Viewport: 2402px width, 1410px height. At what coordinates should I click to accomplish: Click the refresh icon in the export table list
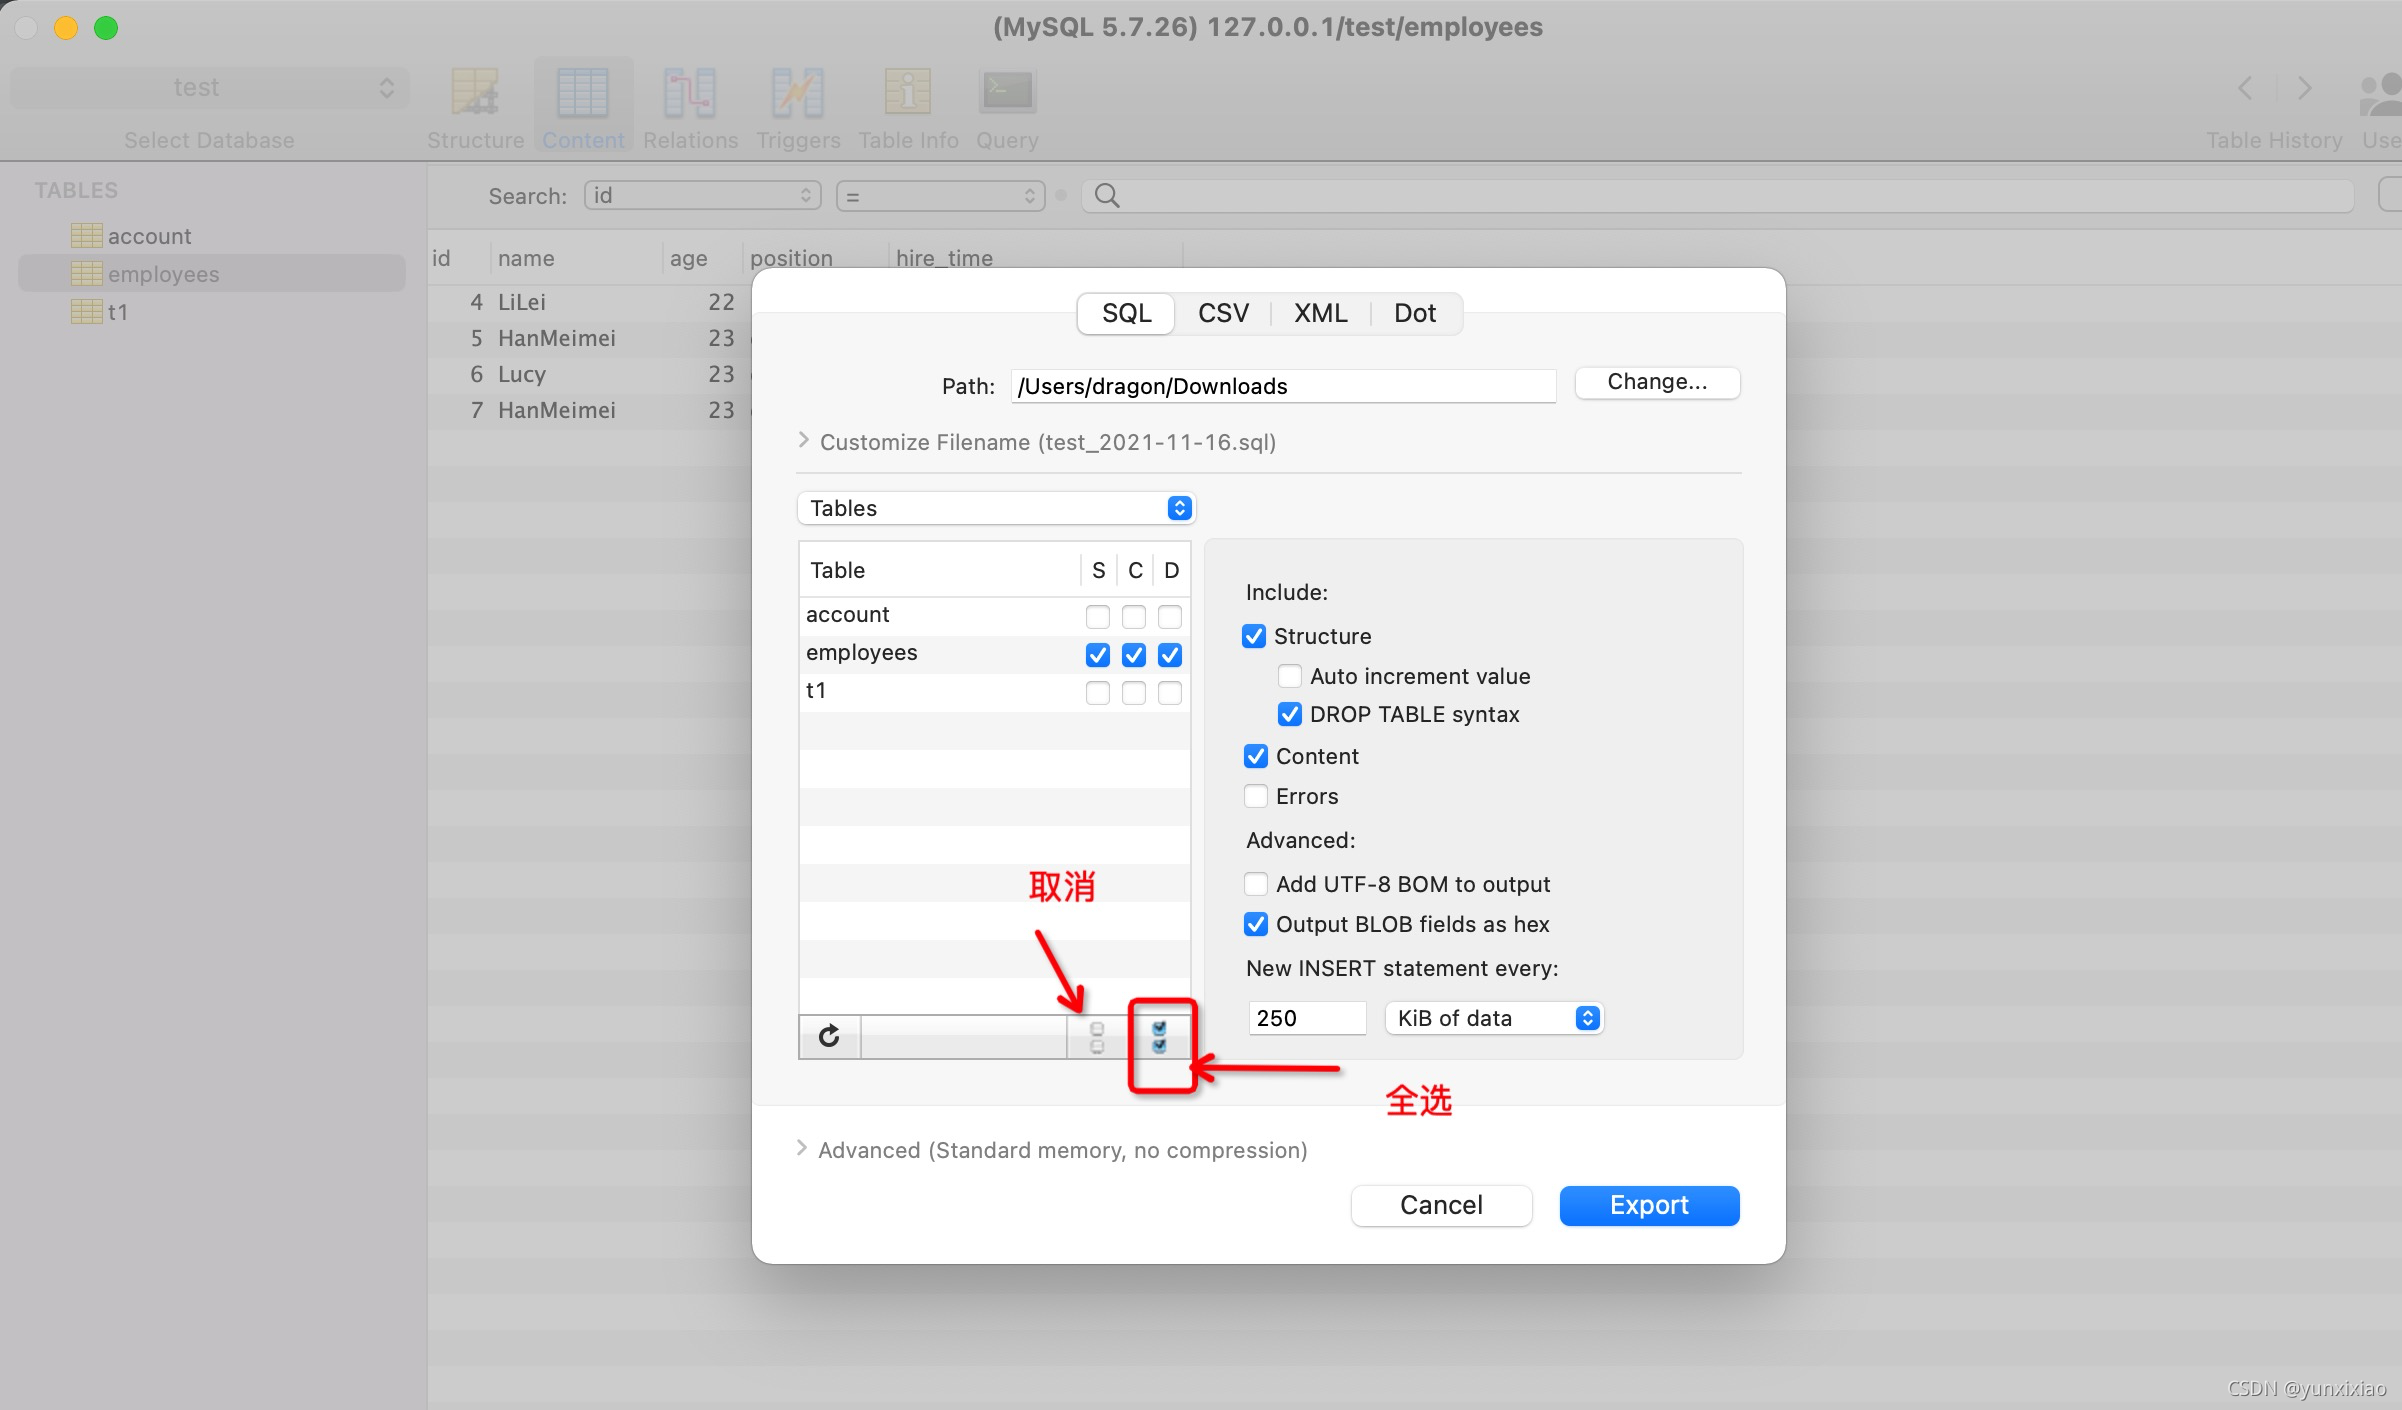click(828, 1036)
